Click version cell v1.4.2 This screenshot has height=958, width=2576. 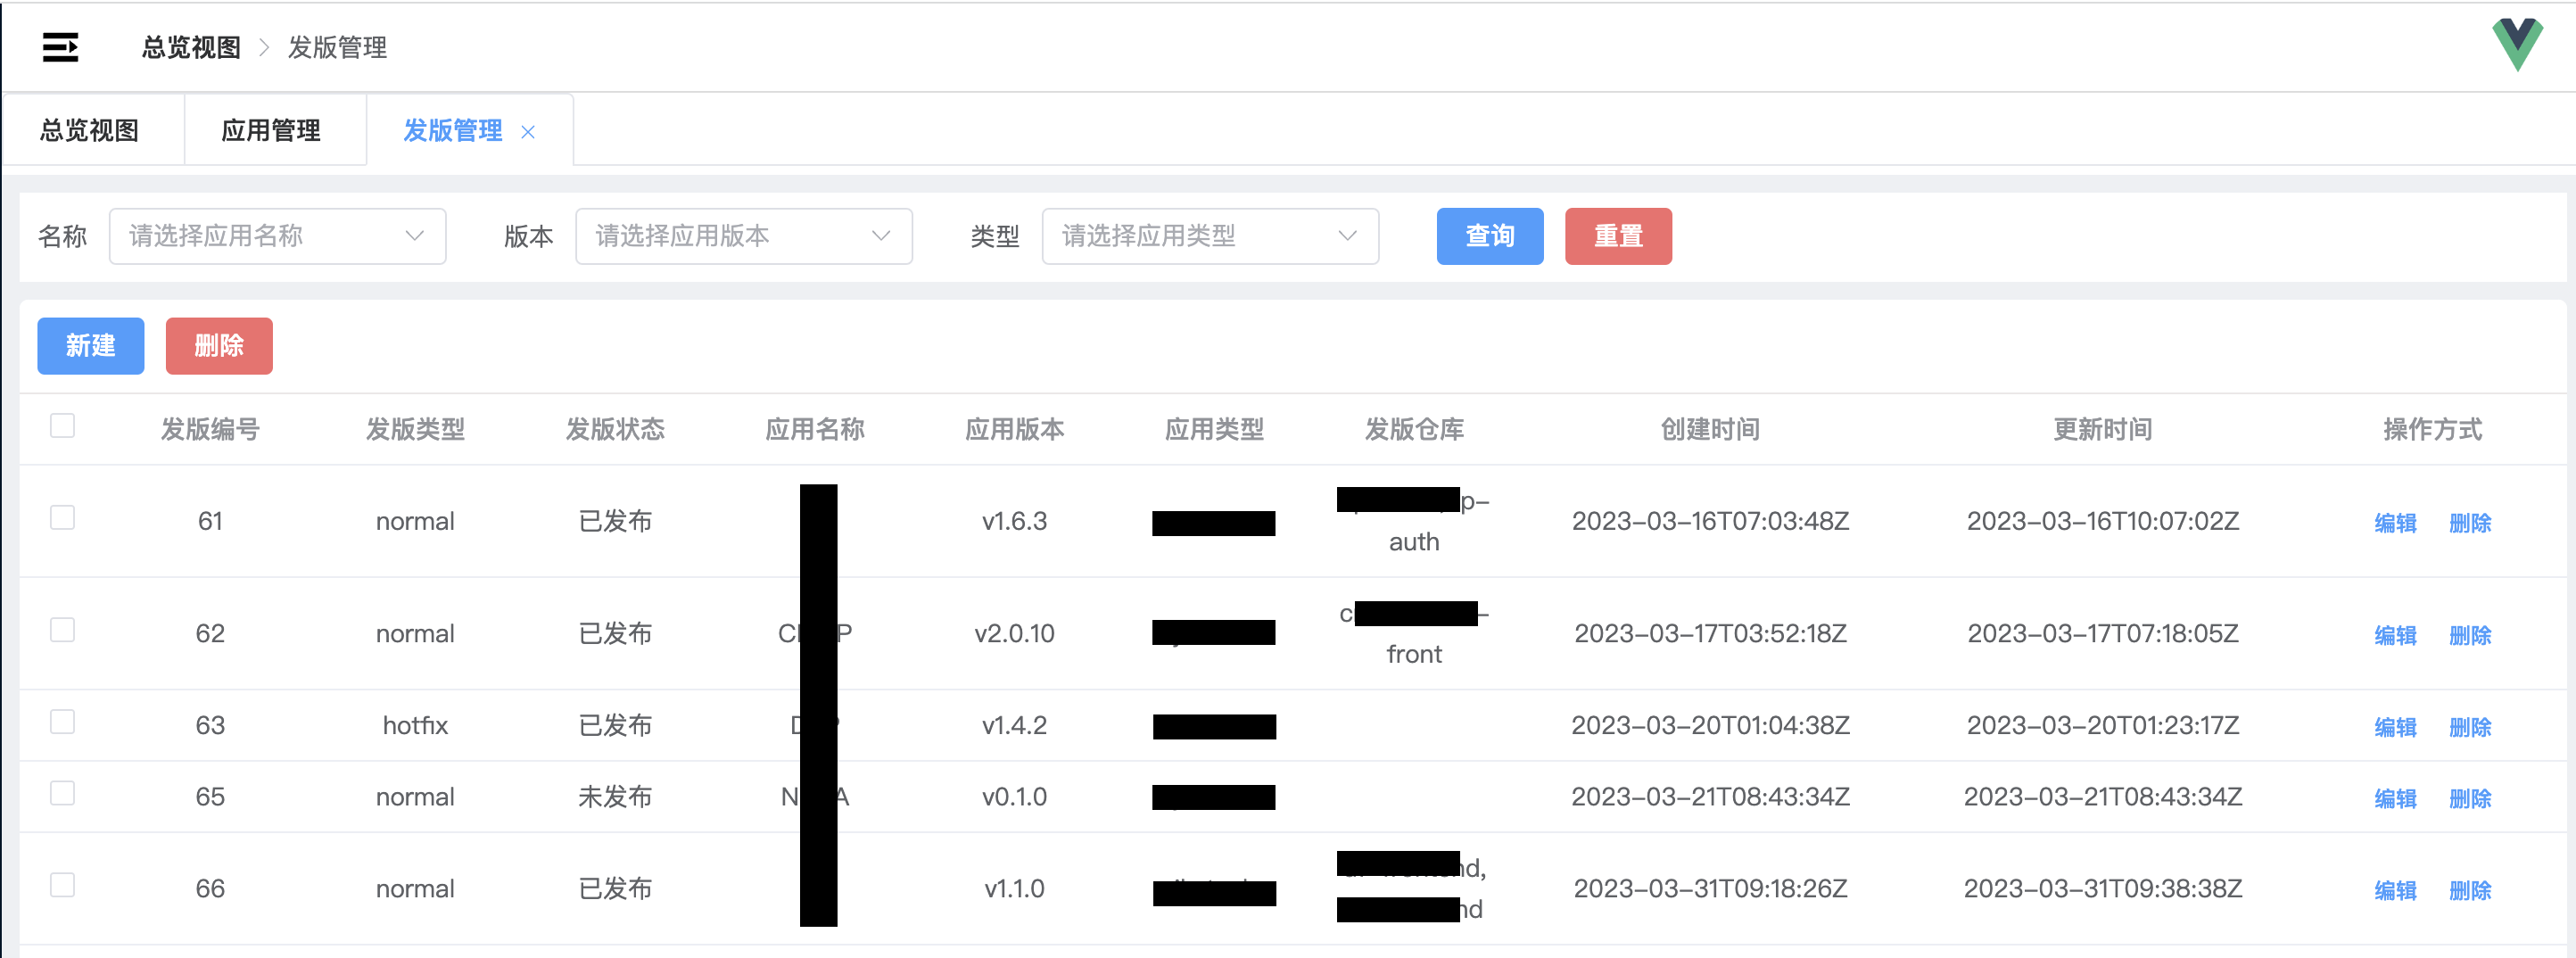[1014, 725]
